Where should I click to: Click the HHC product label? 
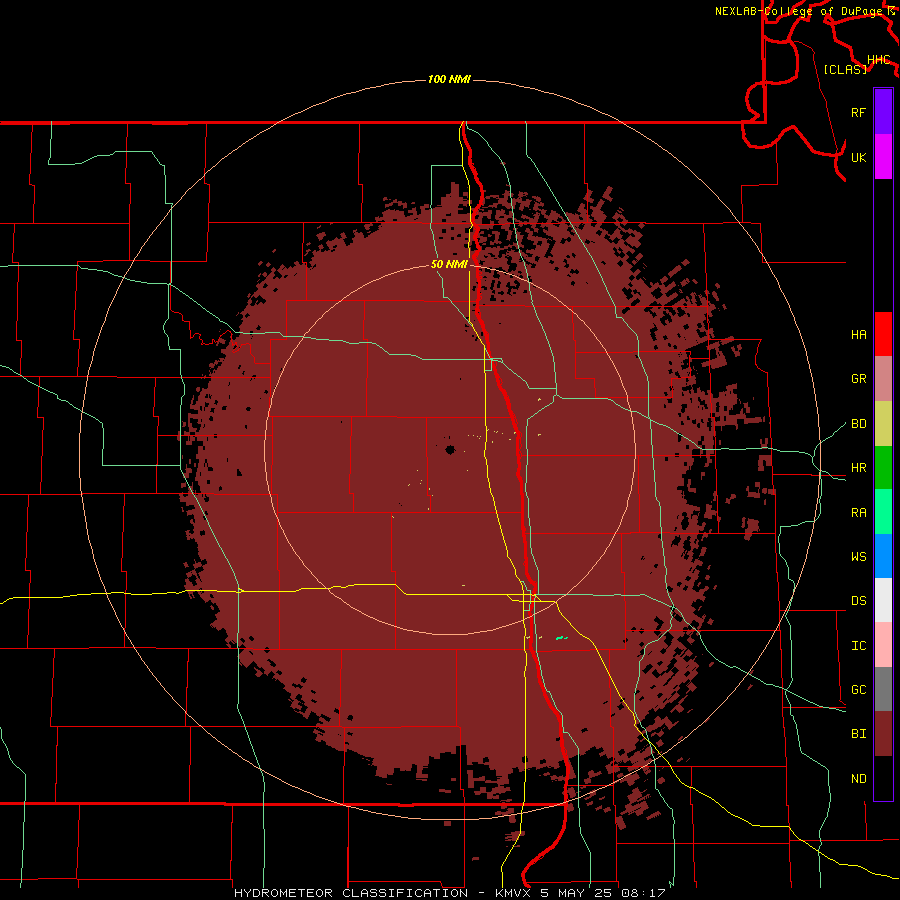click(x=879, y=60)
